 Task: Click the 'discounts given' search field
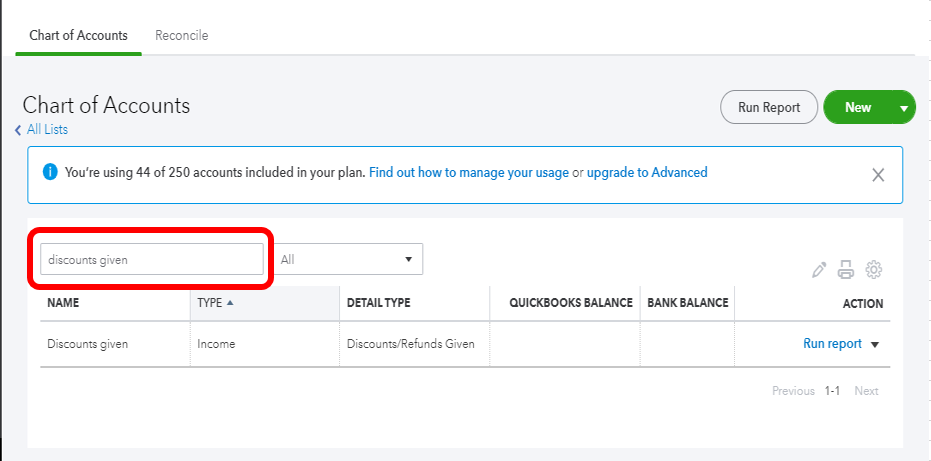coord(151,259)
